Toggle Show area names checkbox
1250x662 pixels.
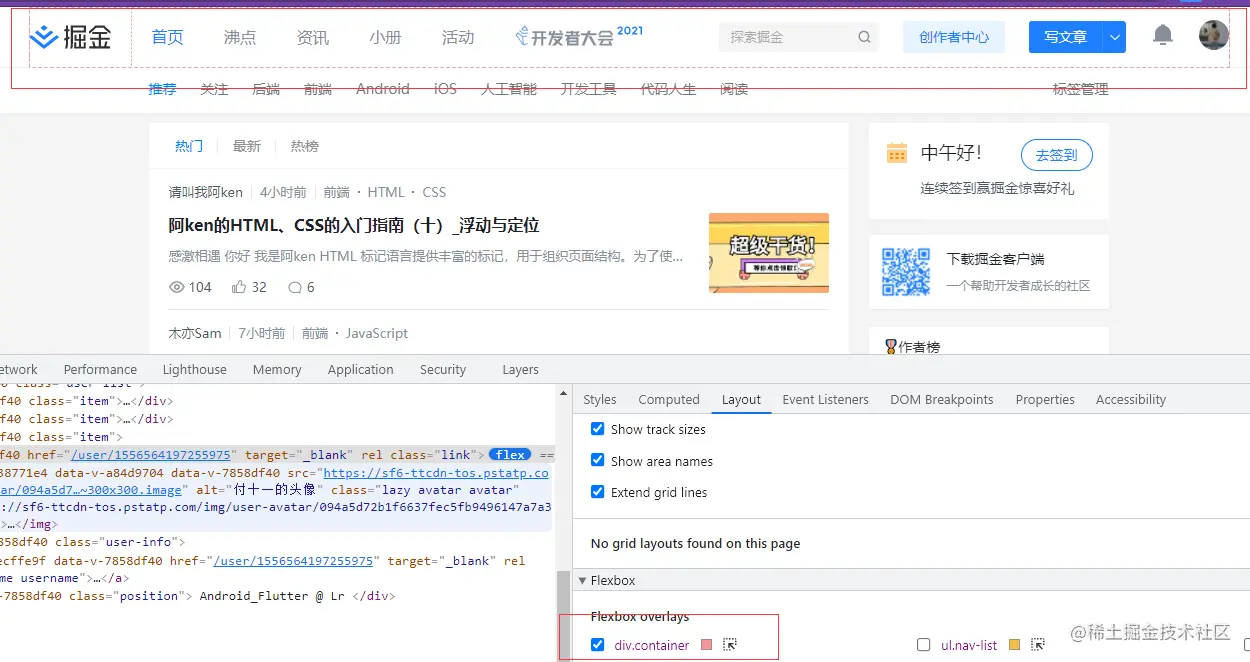[x=598, y=461]
